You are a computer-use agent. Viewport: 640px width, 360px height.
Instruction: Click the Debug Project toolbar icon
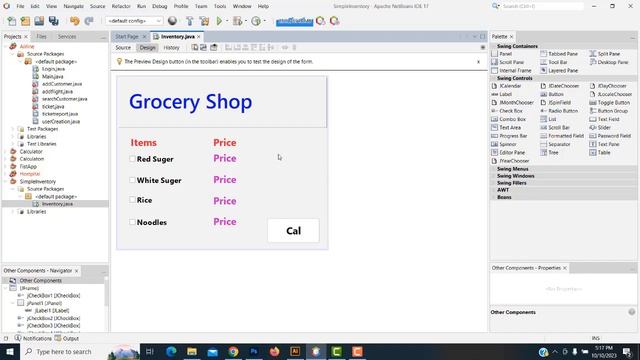[x=237, y=21]
